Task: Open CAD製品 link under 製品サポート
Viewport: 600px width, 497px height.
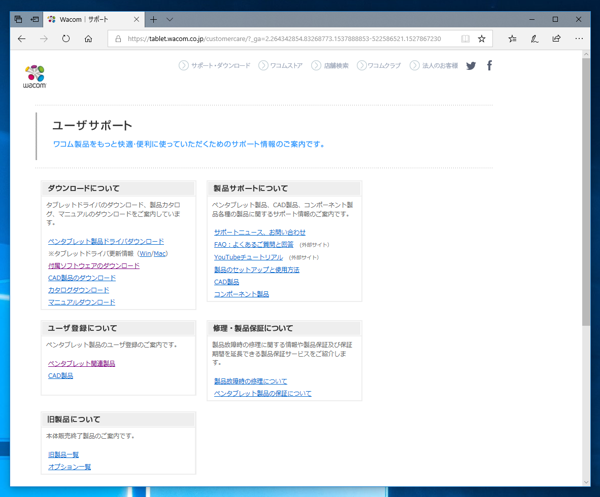Action: pyautogui.click(x=227, y=282)
